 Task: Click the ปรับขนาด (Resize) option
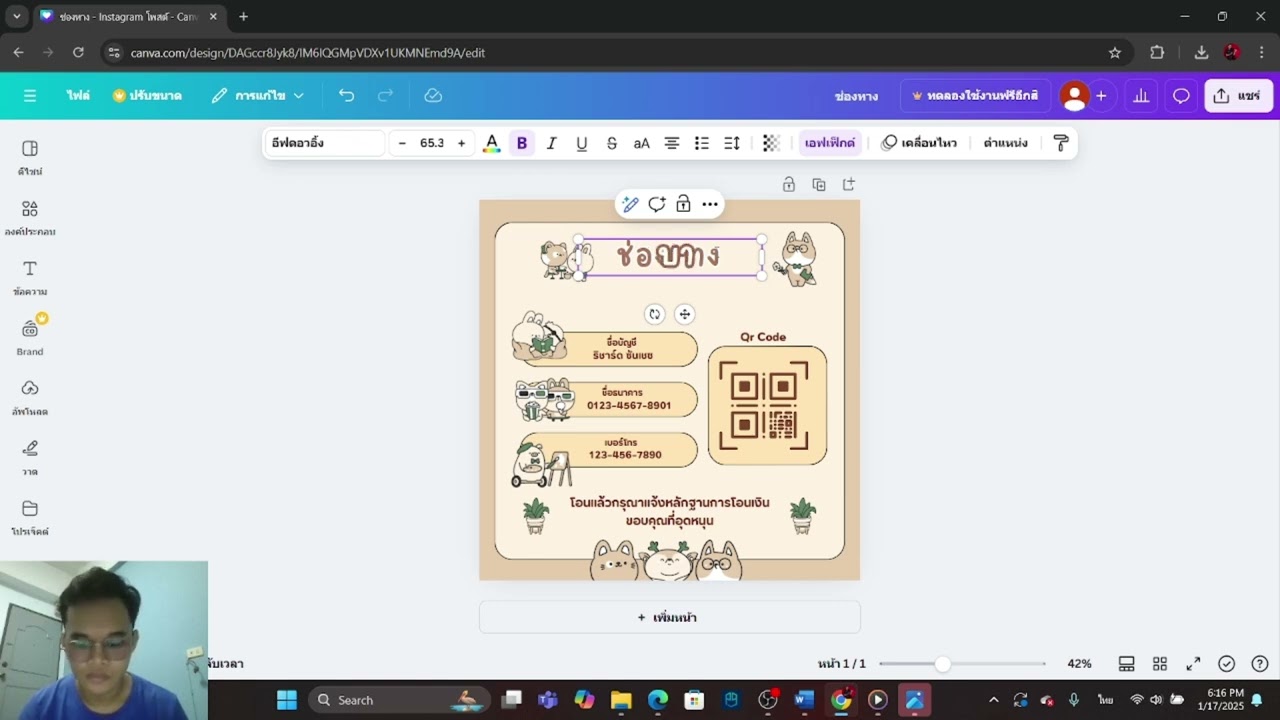(147, 96)
